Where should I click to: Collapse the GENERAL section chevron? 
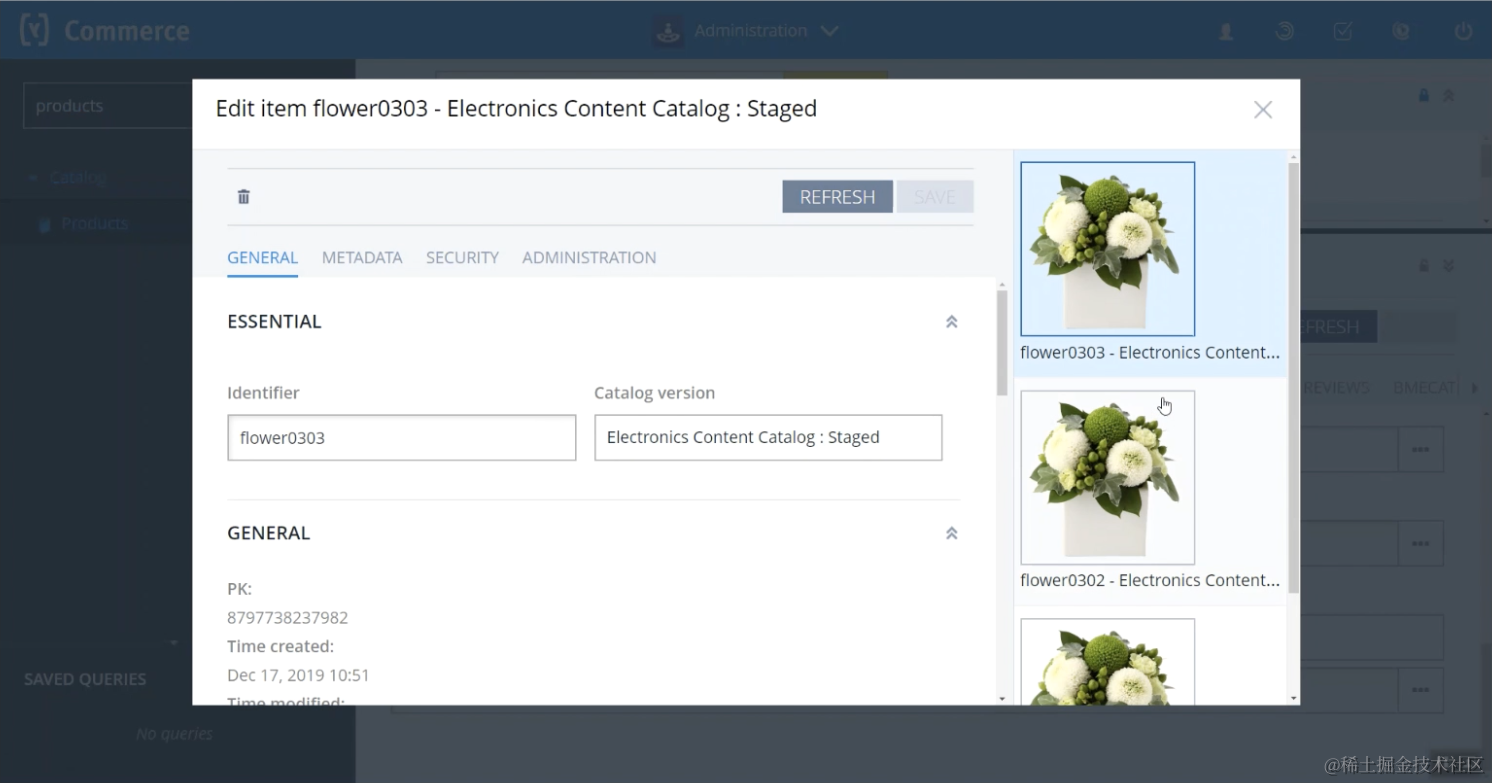[x=952, y=533]
